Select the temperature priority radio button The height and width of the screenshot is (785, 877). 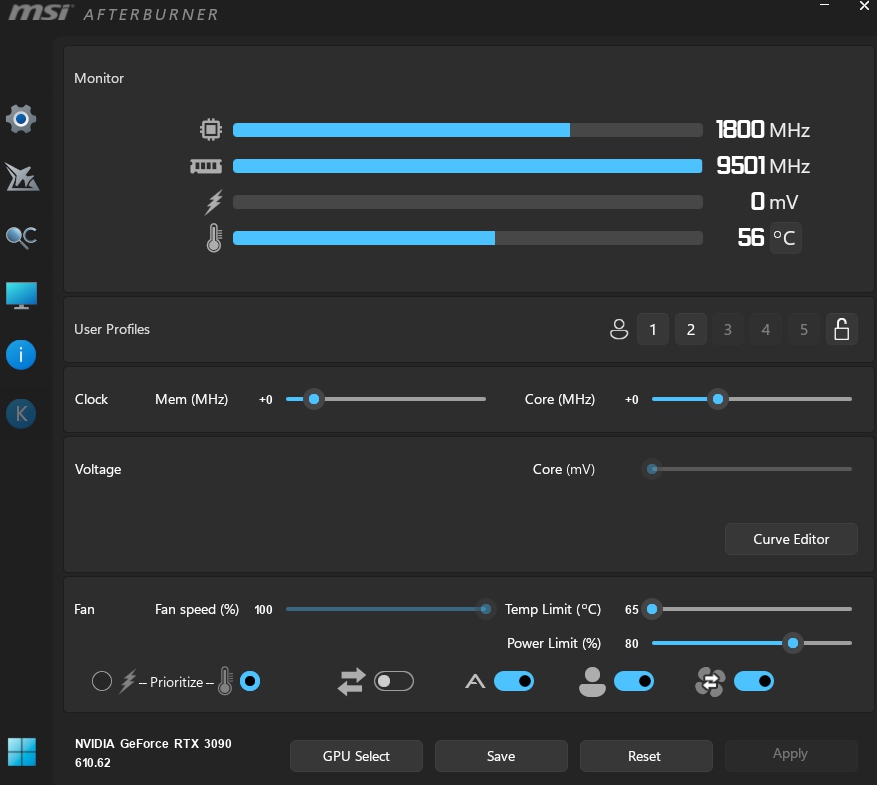tap(250, 682)
